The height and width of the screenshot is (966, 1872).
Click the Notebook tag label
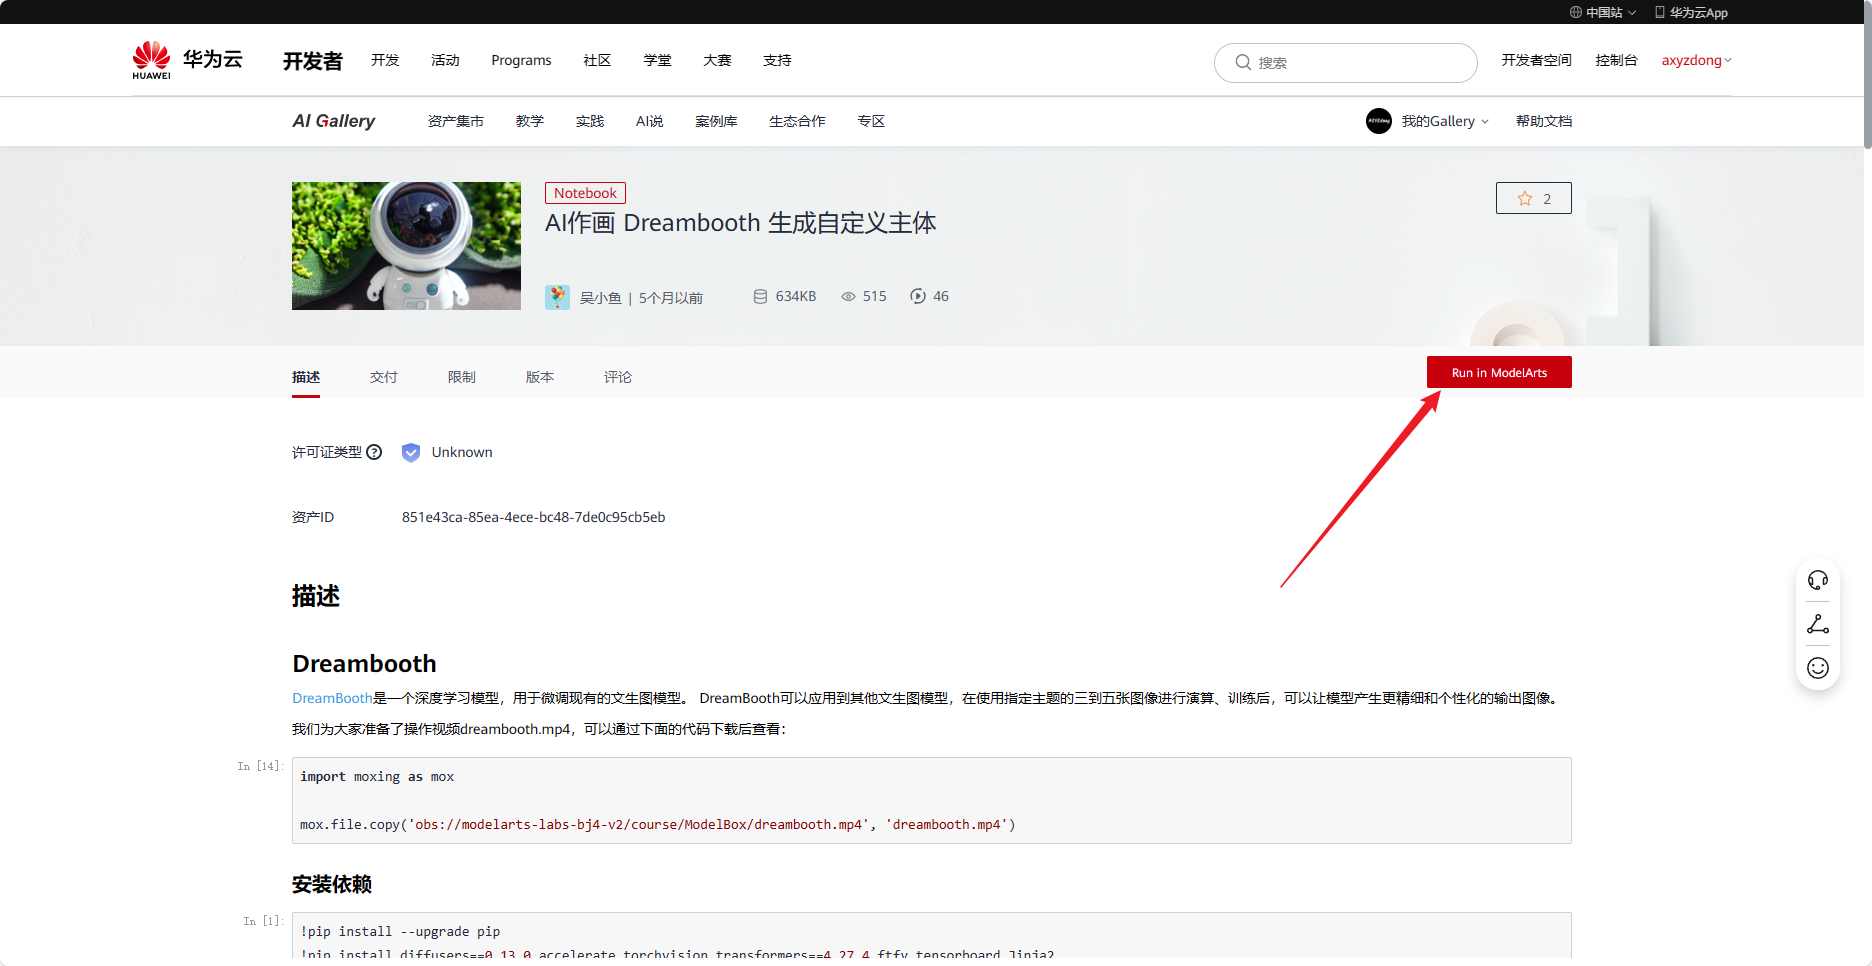click(x=585, y=193)
